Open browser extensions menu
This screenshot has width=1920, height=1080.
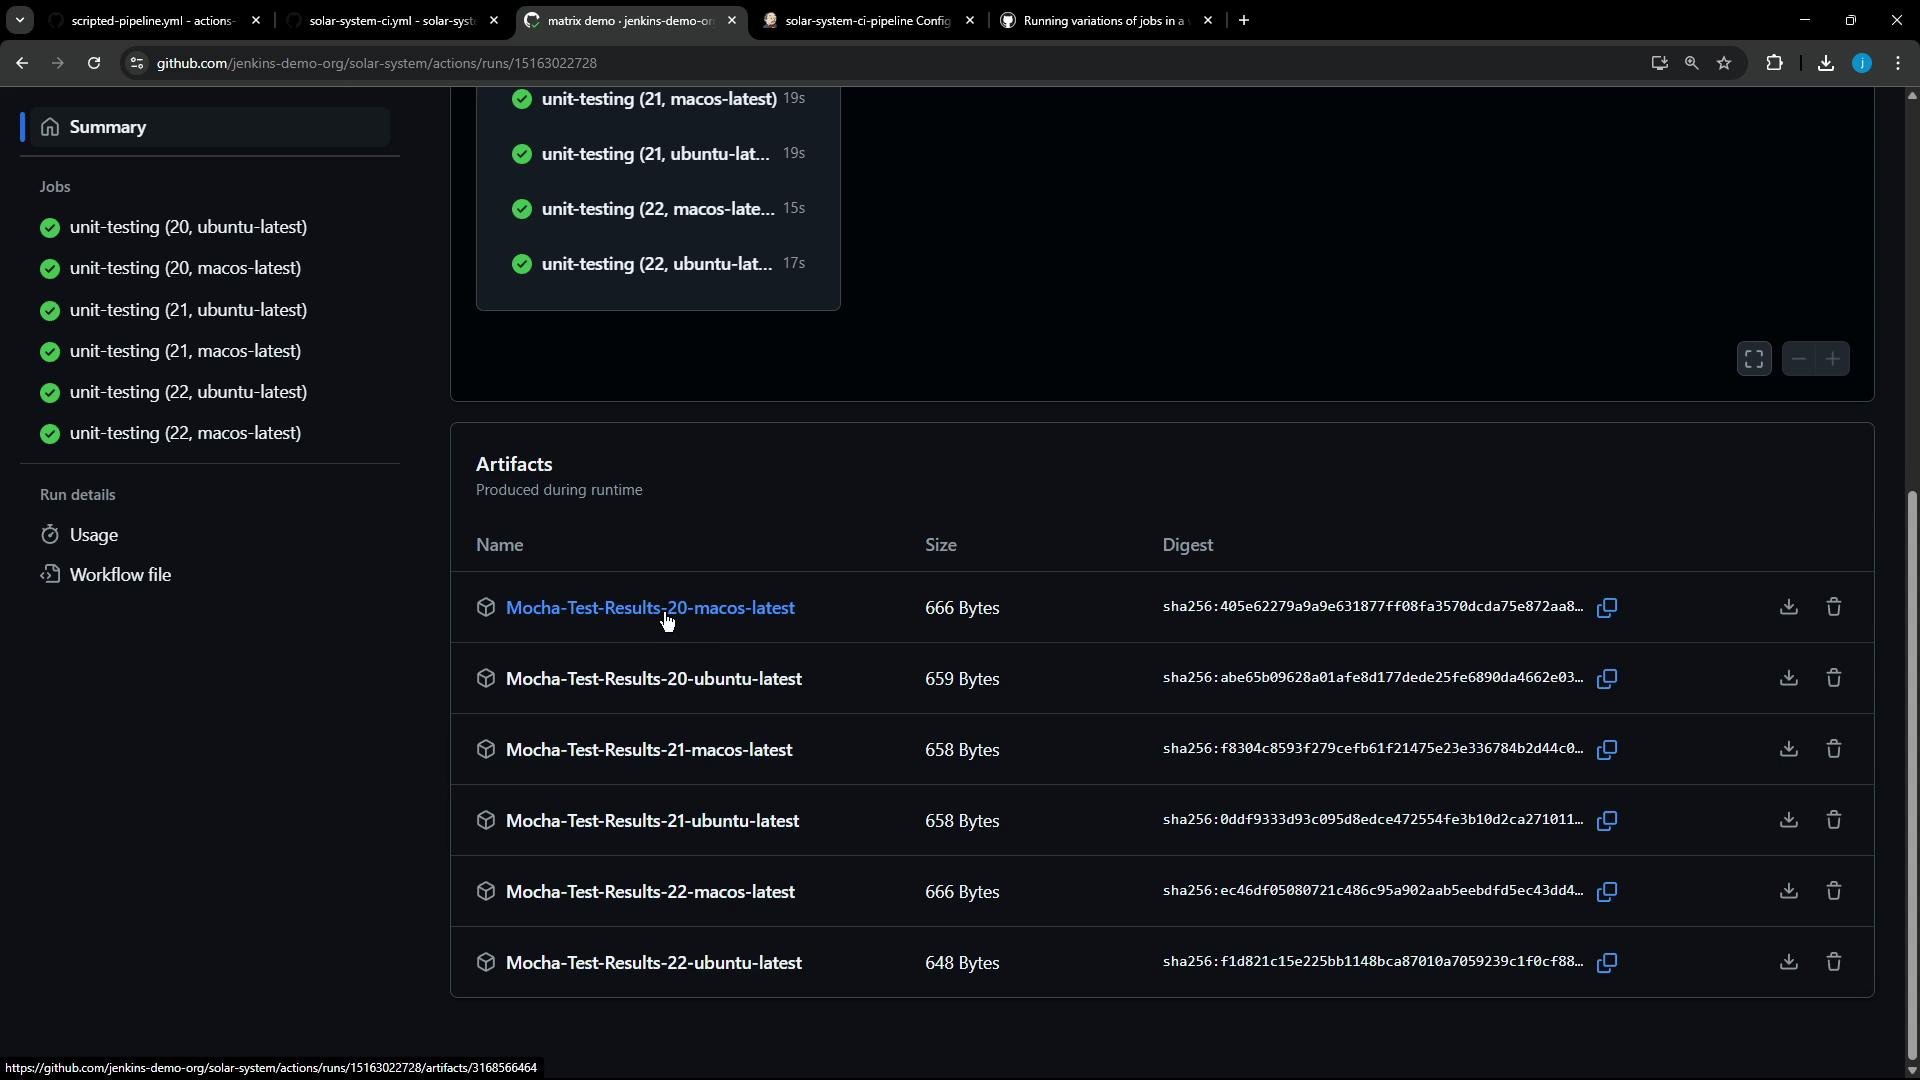(1775, 63)
